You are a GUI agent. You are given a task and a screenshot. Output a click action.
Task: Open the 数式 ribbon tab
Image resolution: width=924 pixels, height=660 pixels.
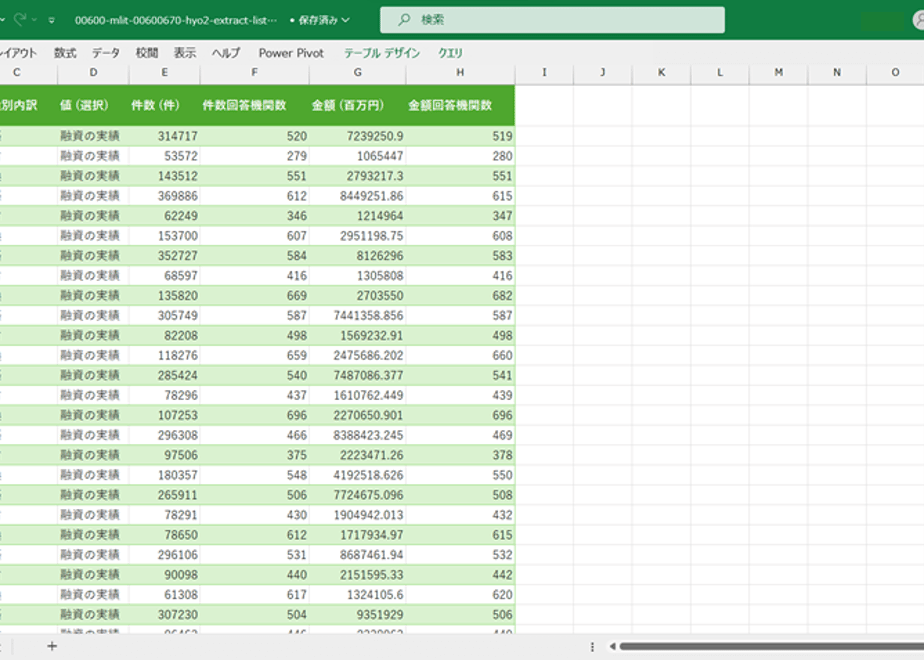pyautogui.click(x=65, y=53)
